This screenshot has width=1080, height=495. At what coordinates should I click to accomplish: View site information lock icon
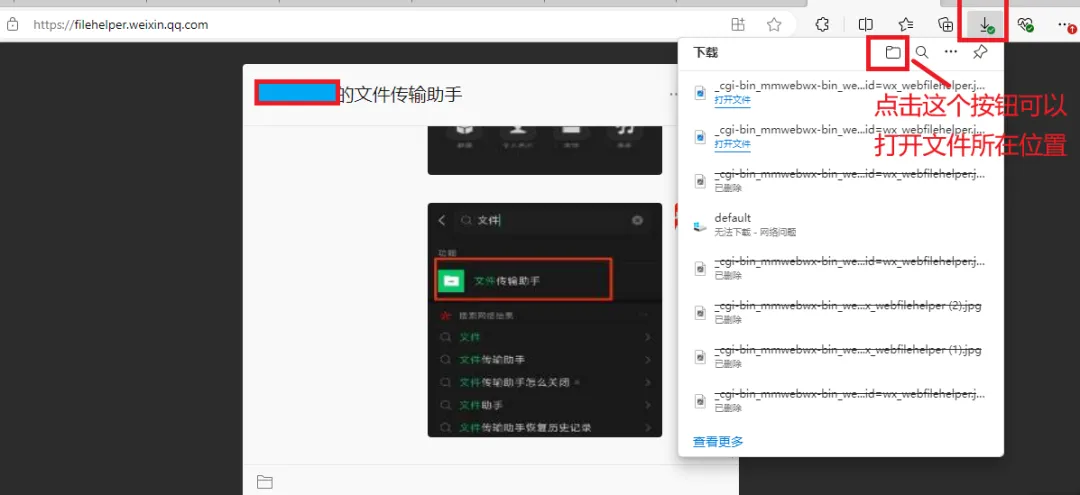tap(12, 25)
